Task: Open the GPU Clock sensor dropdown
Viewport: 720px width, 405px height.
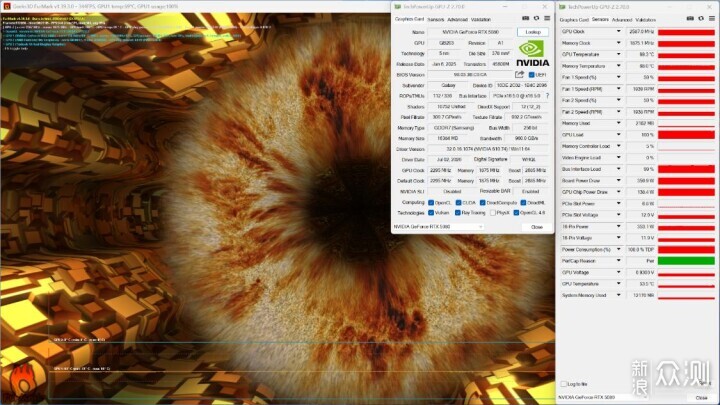Action: [619, 31]
